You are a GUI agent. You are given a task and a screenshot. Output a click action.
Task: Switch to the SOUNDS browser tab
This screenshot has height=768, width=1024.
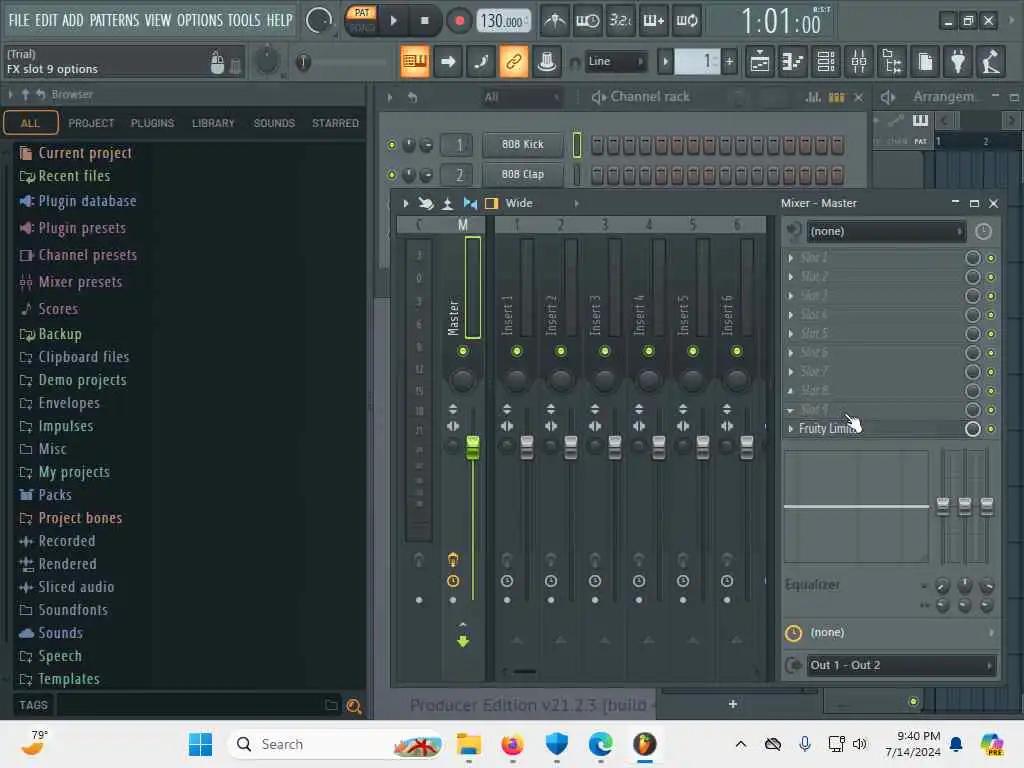pos(274,123)
